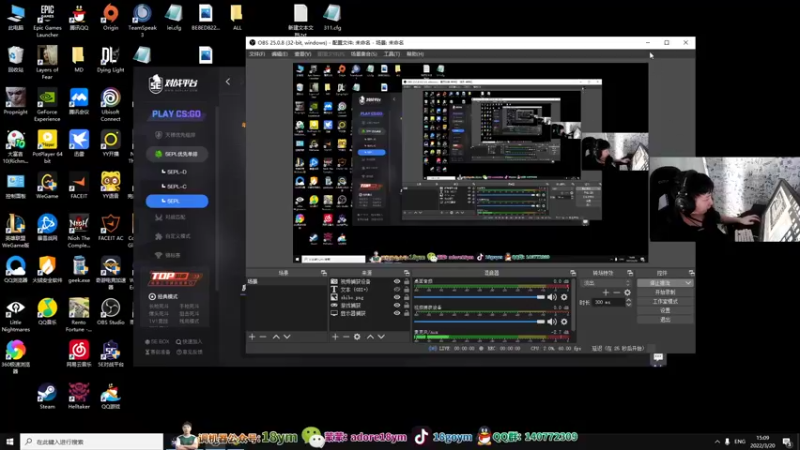
Task: Toggle visibility of window capture source
Action: point(397,305)
